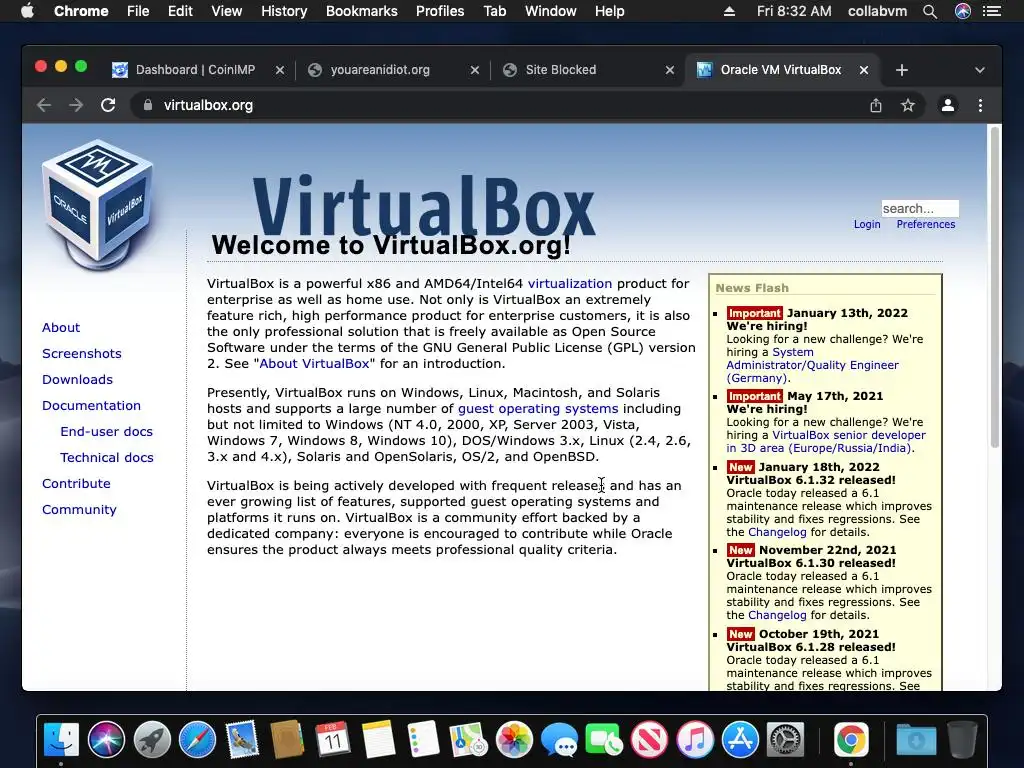
Task: Open System Preferences gear in Dock
Action: point(785,740)
